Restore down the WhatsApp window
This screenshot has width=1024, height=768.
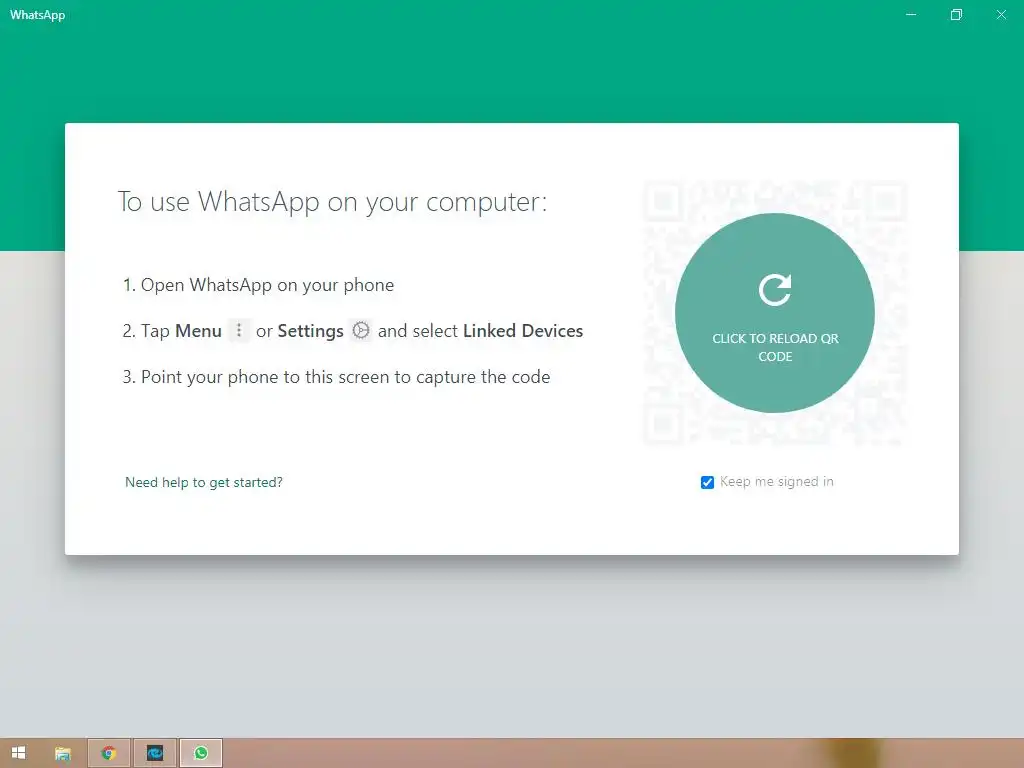[x=956, y=14]
